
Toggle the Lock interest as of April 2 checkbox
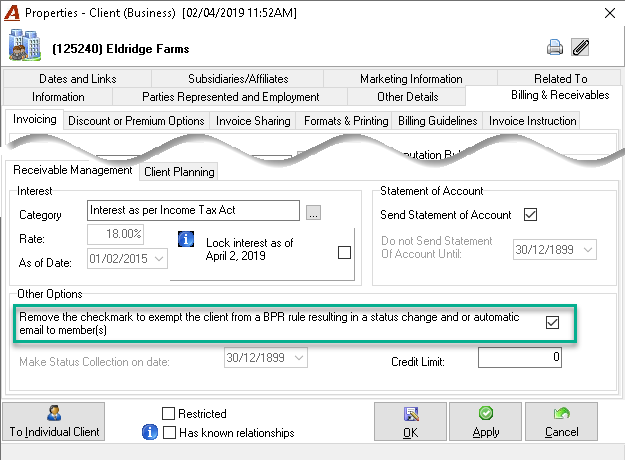click(x=344, y=252)
